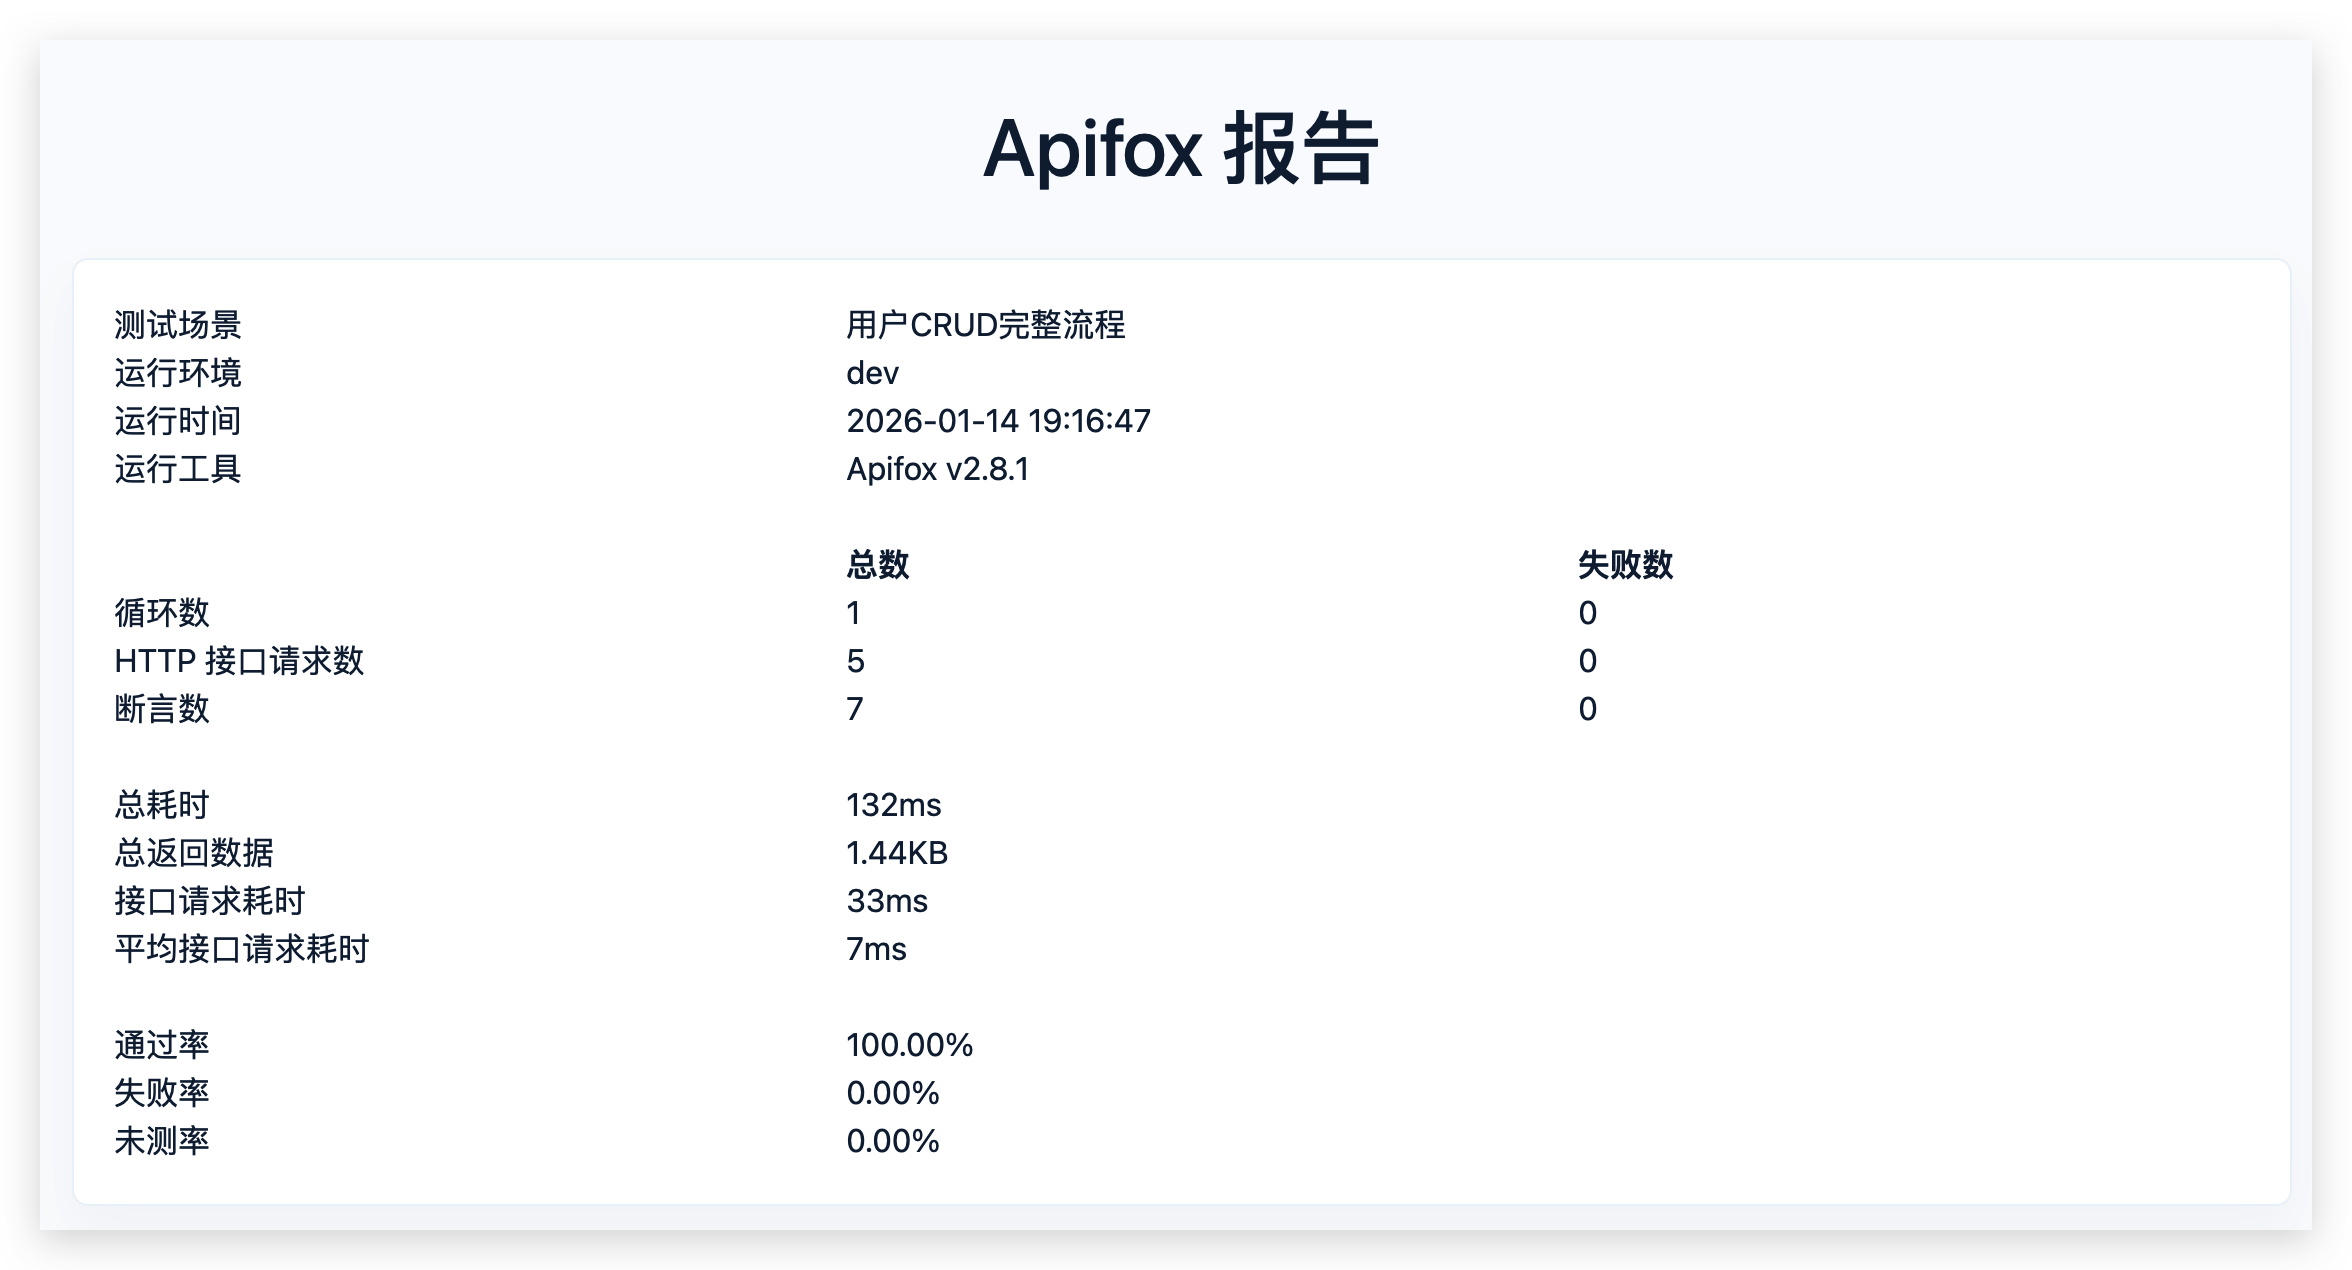Click the 通过率 value 100.00%
Image resolution: width=2352 pixels, height=1270 pixels.
point(909,1045)
